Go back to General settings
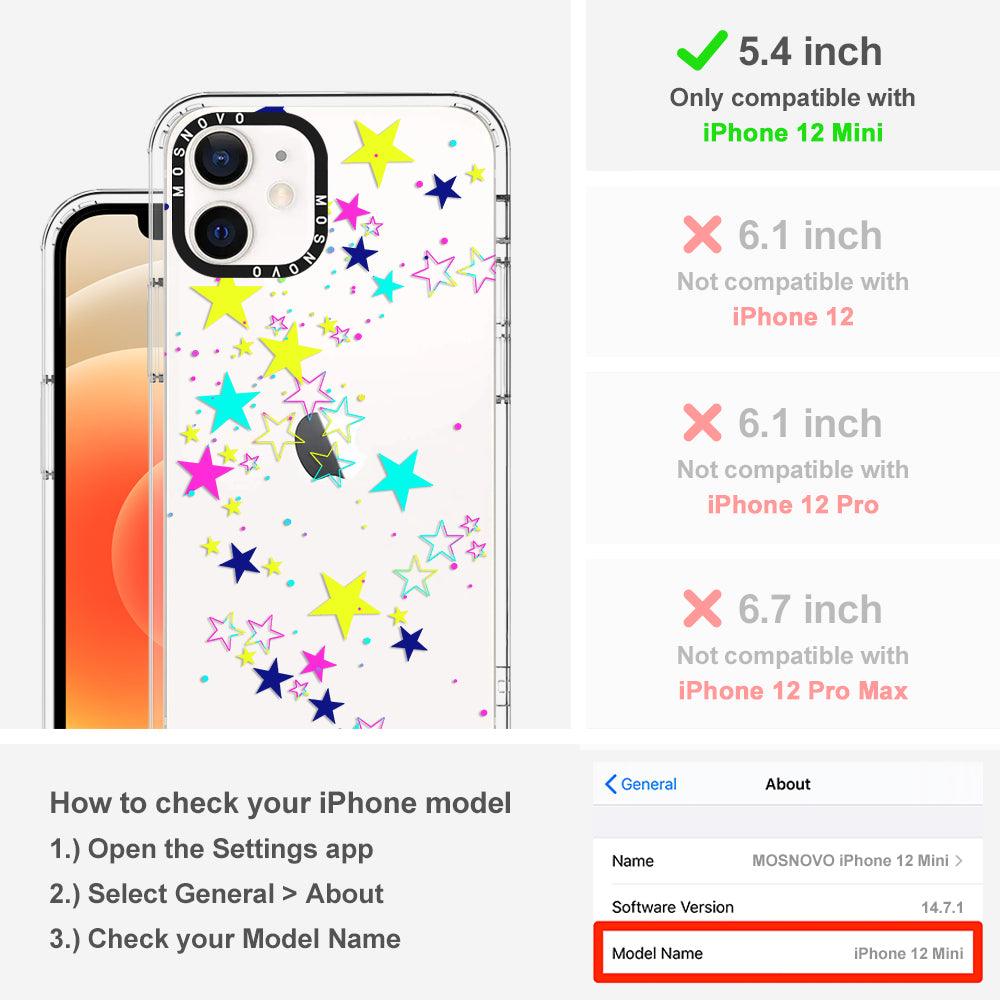This screenshot has height=1000, width=1000. (641, 784)
